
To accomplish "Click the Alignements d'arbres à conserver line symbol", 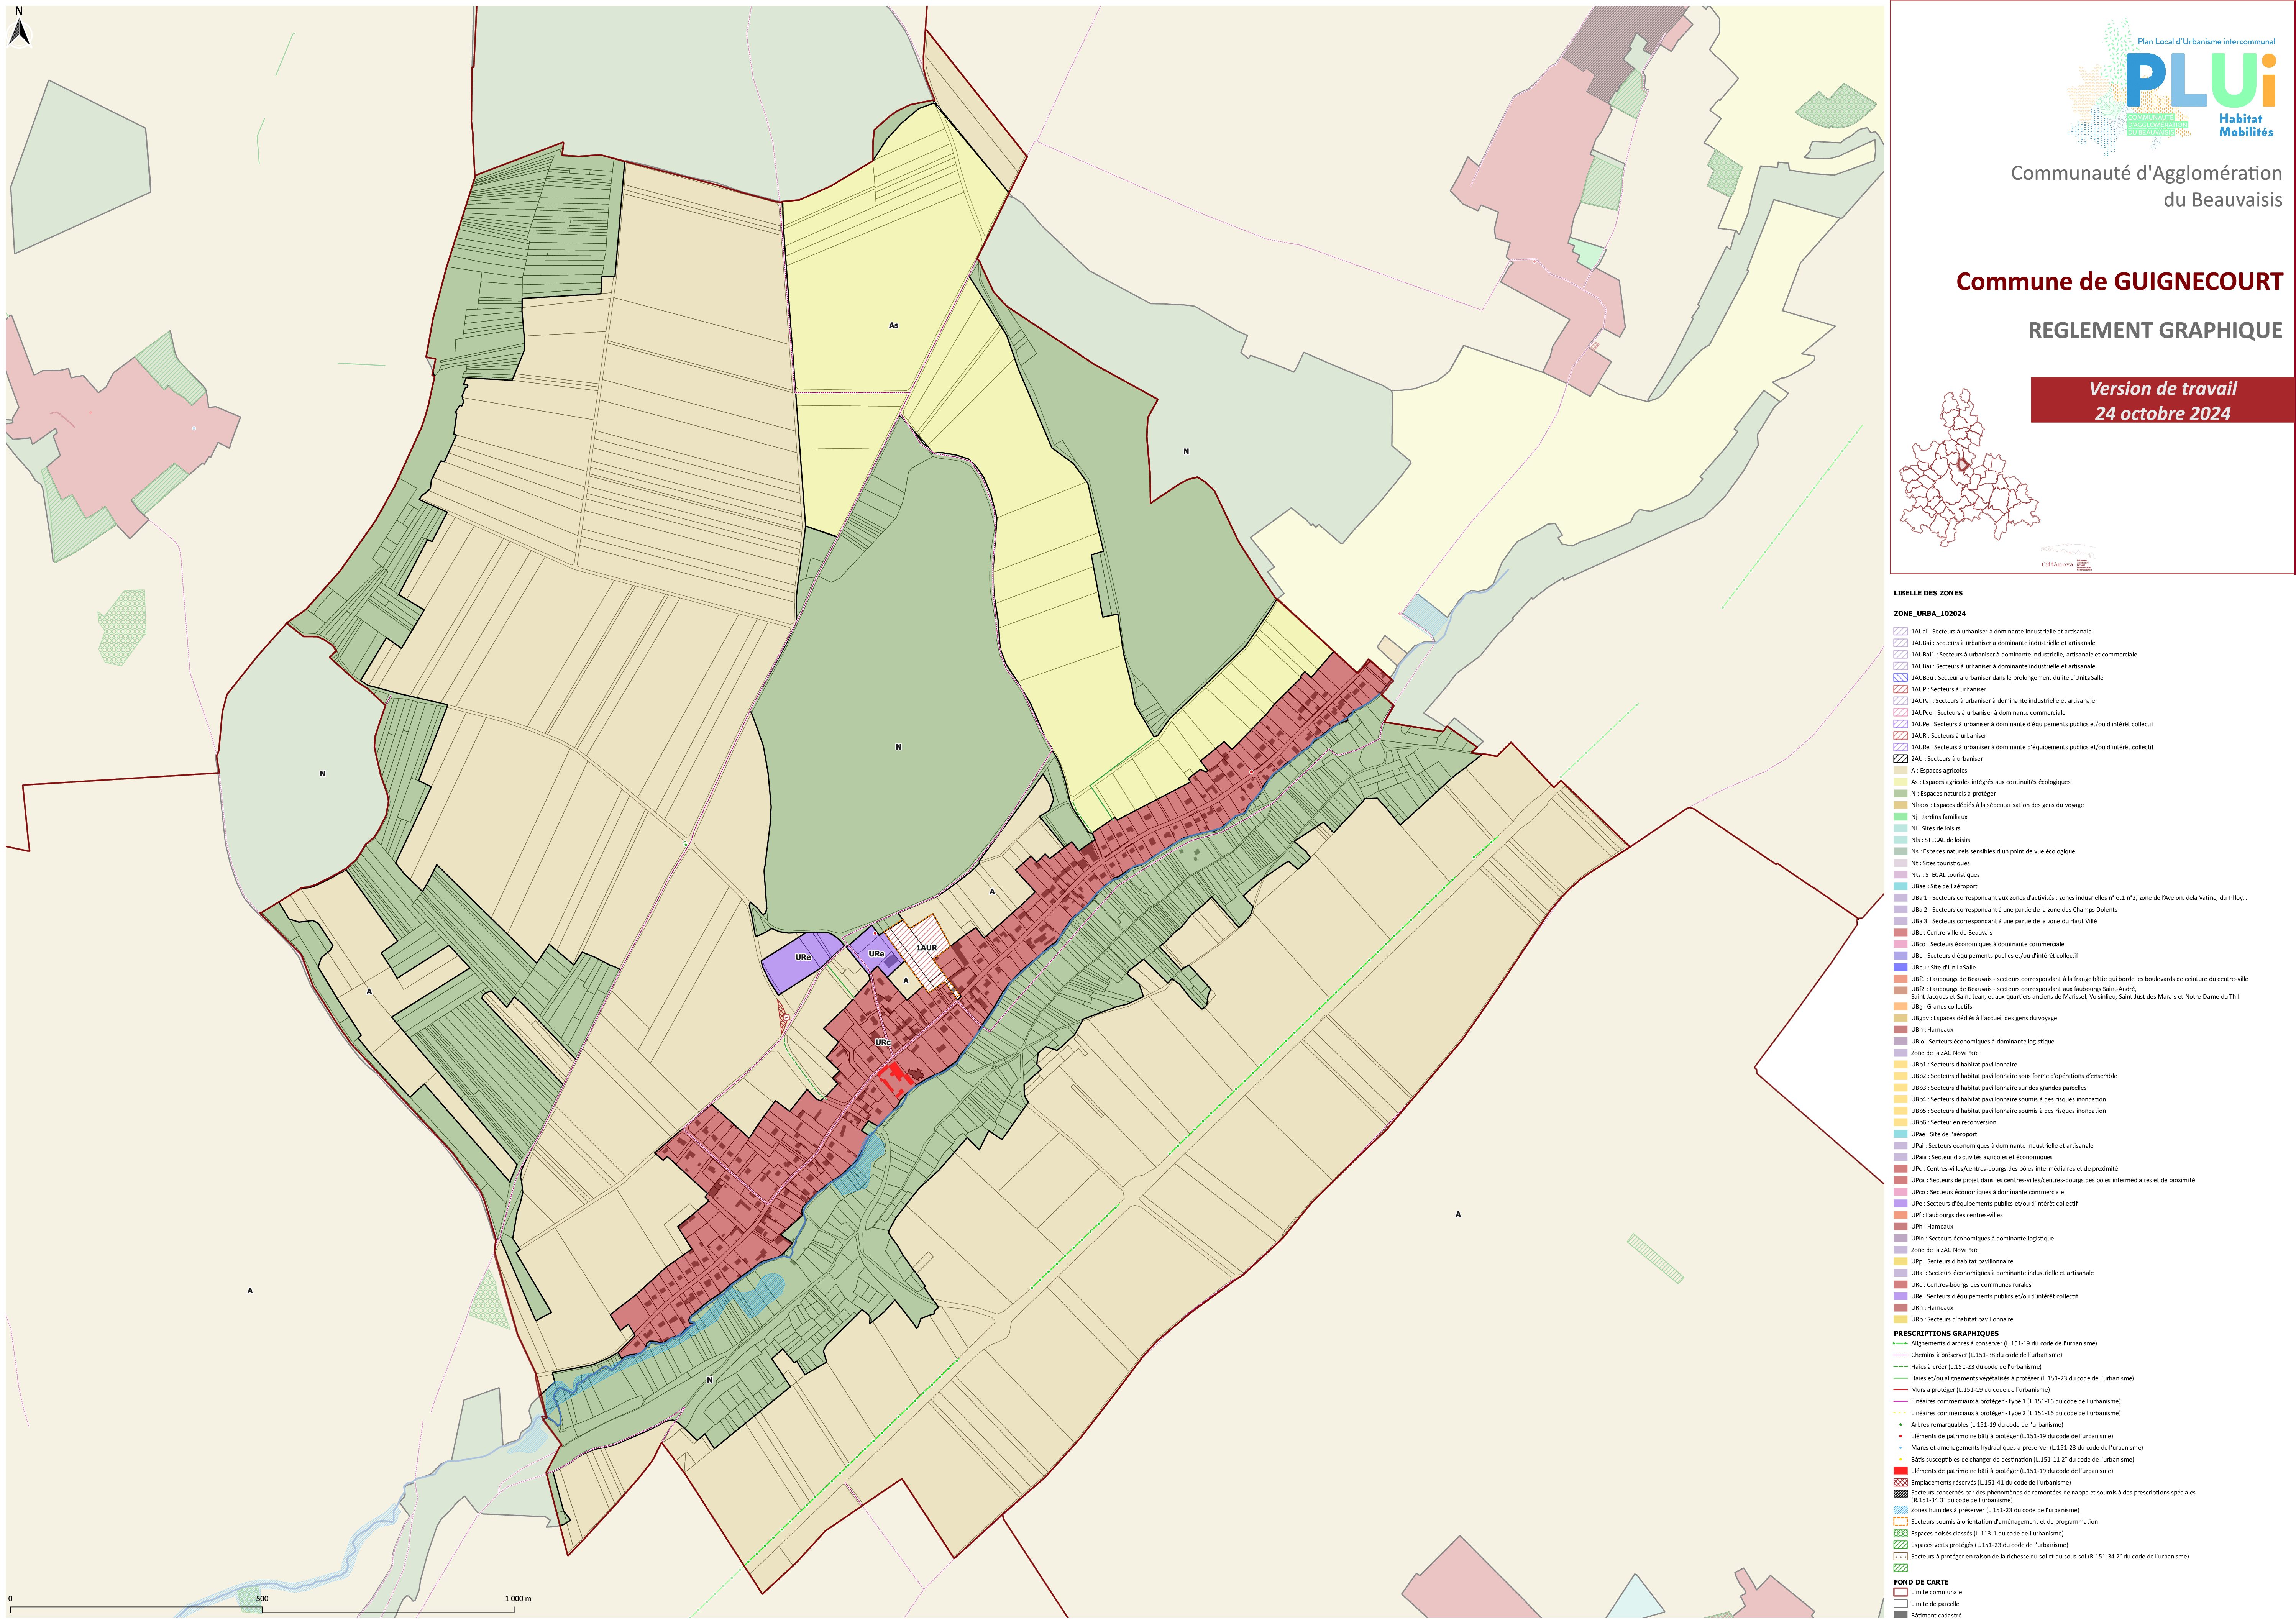I will (1900, 1344).
